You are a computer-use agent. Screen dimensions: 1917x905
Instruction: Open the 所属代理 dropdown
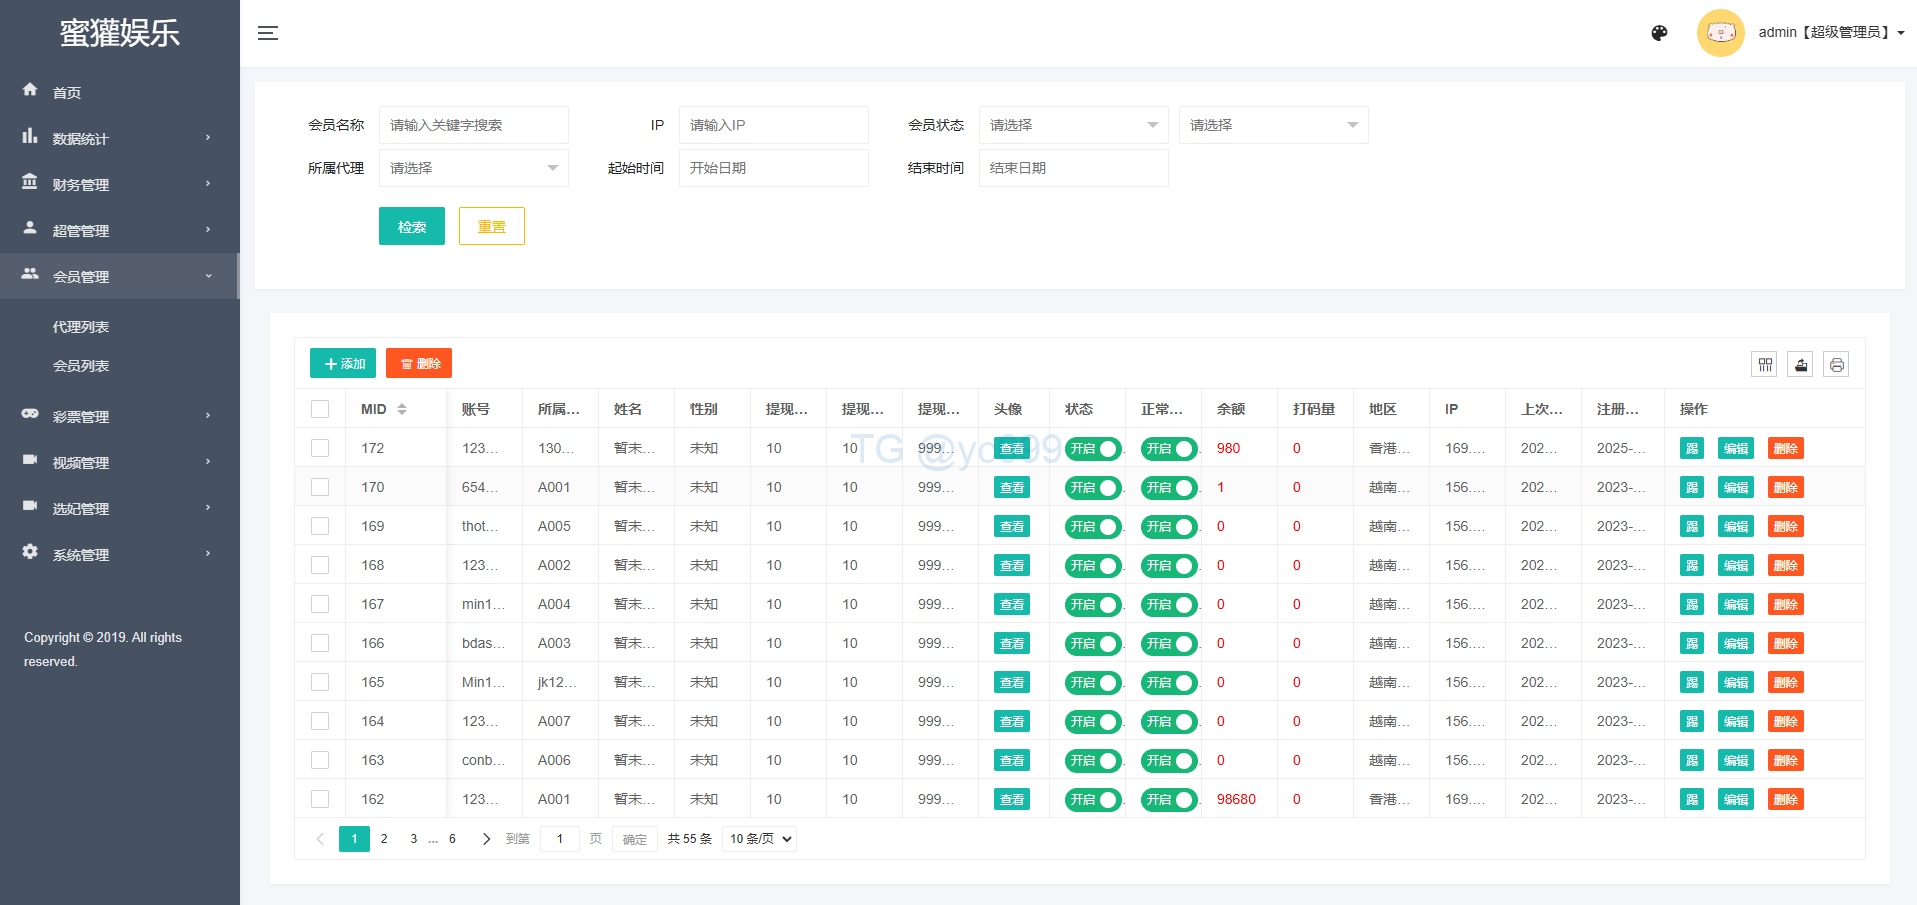pos(473,168)
